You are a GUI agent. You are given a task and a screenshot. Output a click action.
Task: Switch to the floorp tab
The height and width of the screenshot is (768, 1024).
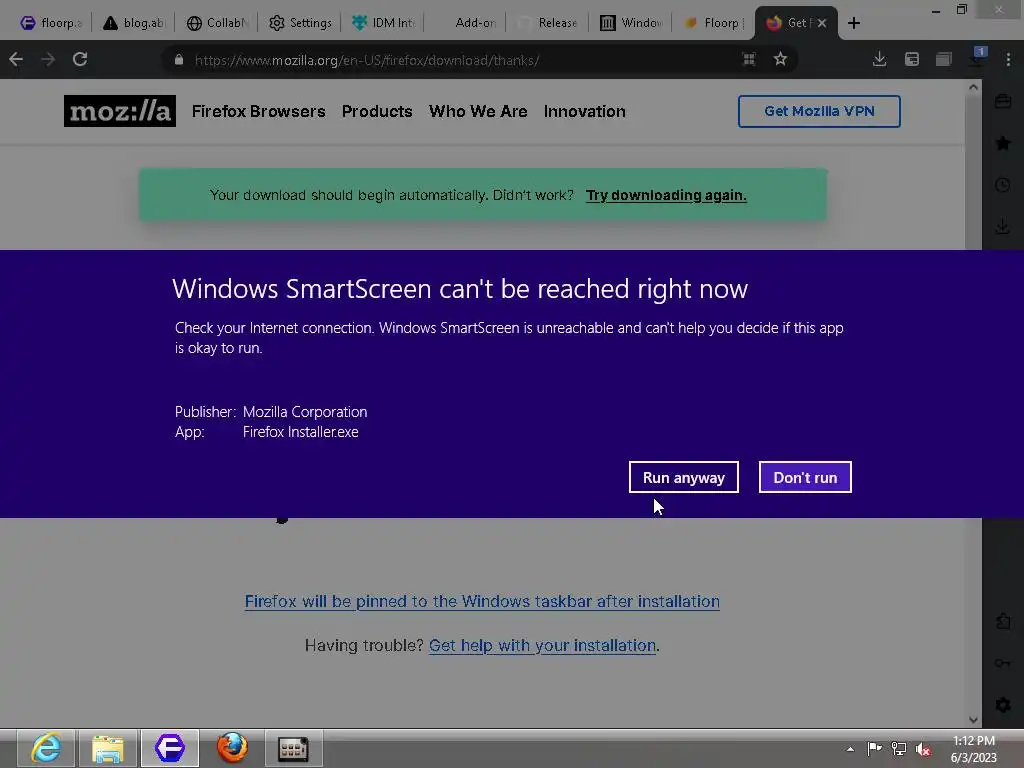coord(51,23)
